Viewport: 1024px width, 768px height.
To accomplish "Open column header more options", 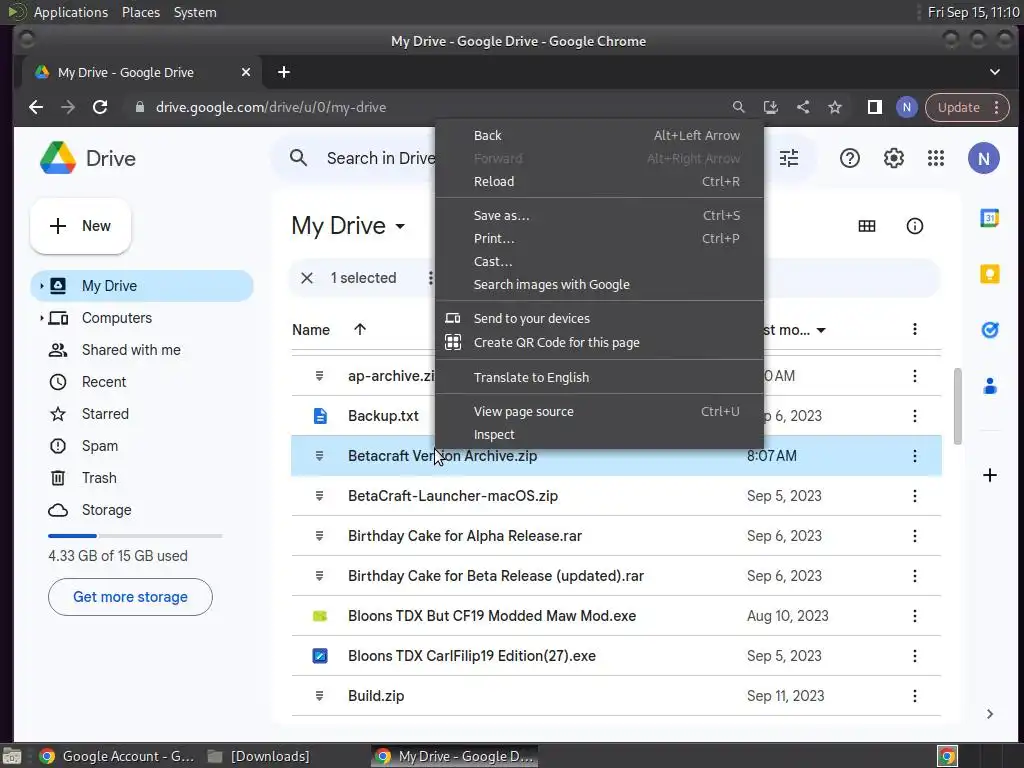I will click(x=914, y=329).
